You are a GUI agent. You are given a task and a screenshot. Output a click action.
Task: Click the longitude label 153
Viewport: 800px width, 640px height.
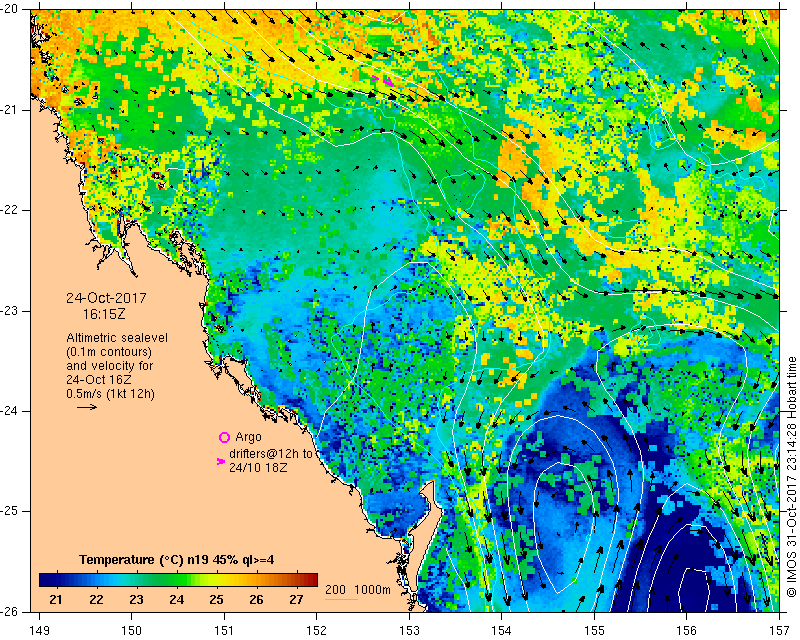(x=409, y=630)
